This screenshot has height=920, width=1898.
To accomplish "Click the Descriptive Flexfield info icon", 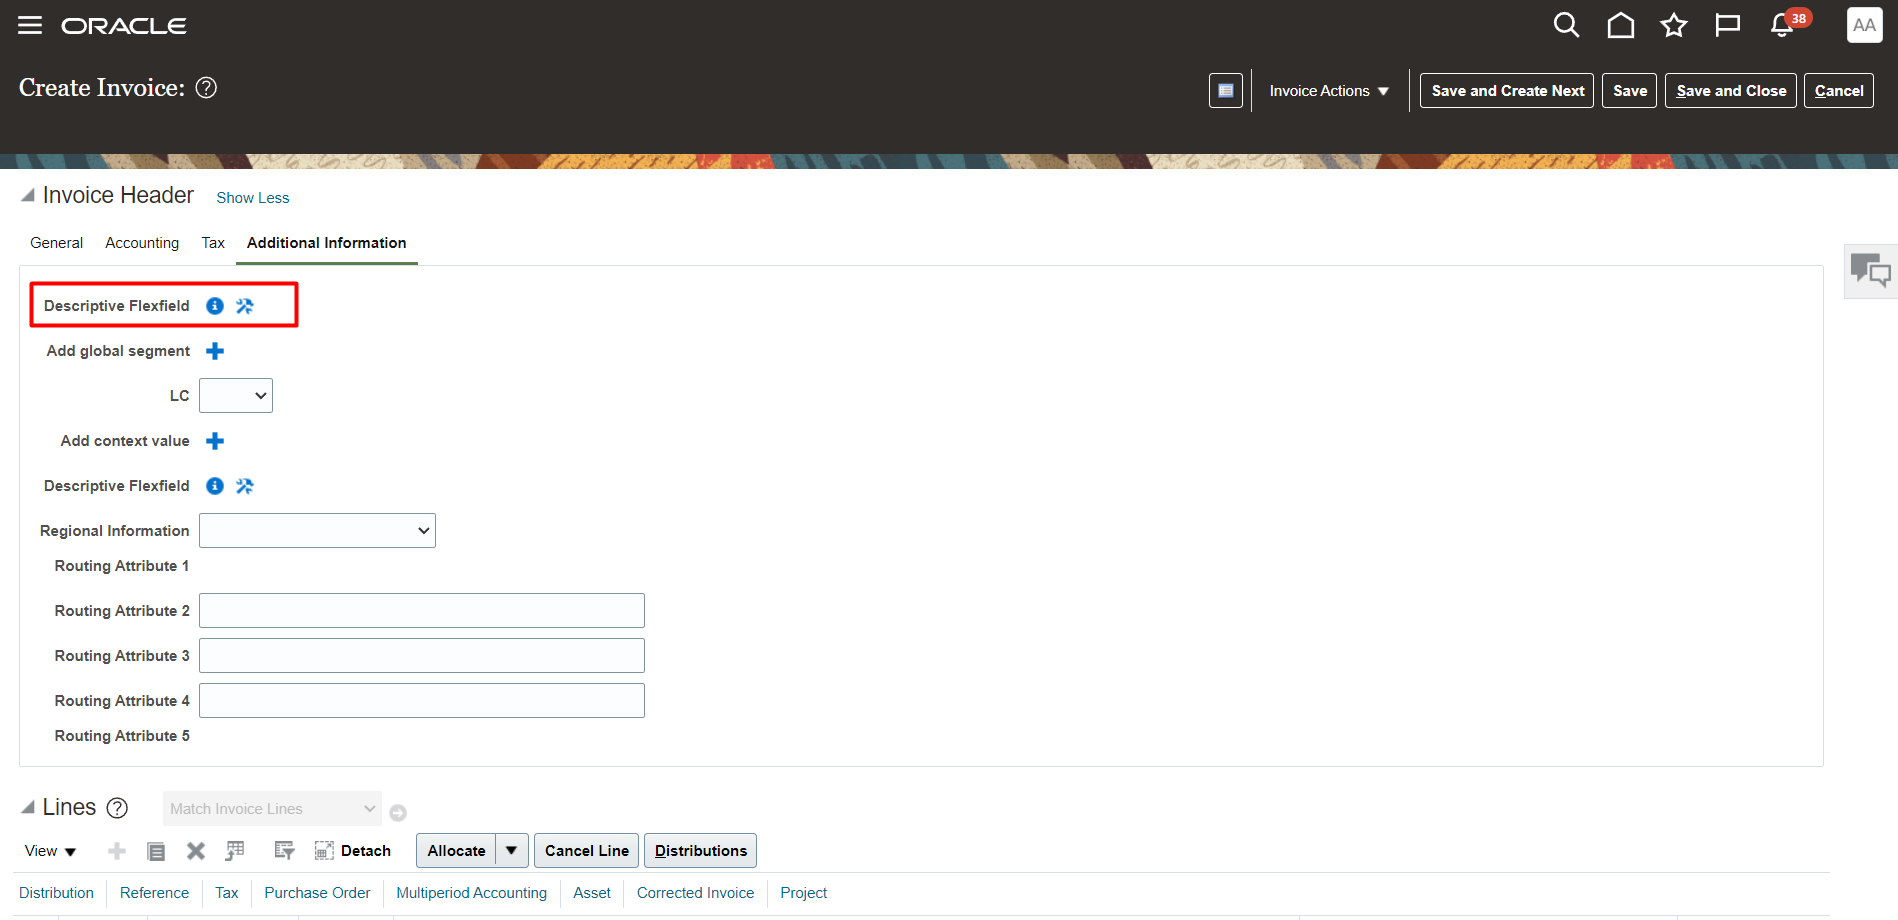I will click(214, 305).
